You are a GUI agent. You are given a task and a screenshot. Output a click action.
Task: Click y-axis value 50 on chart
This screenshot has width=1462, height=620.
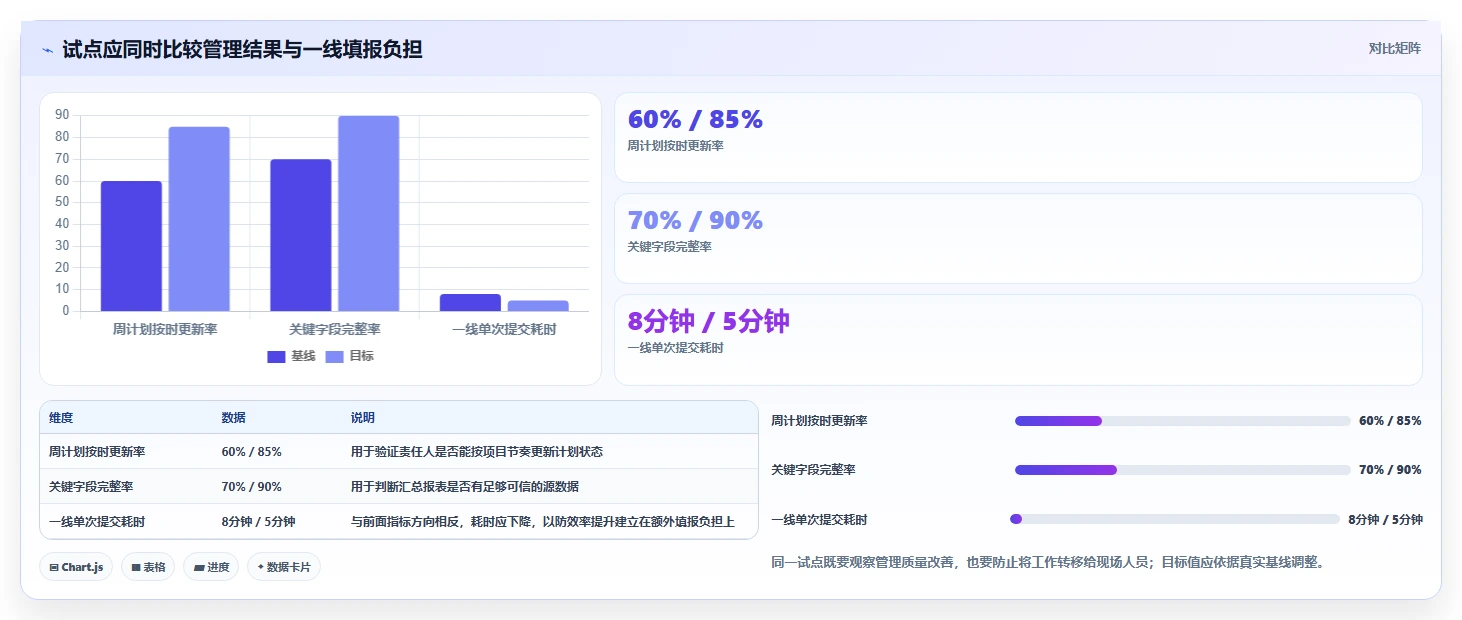pyautogui.click(x=62, y=202)
